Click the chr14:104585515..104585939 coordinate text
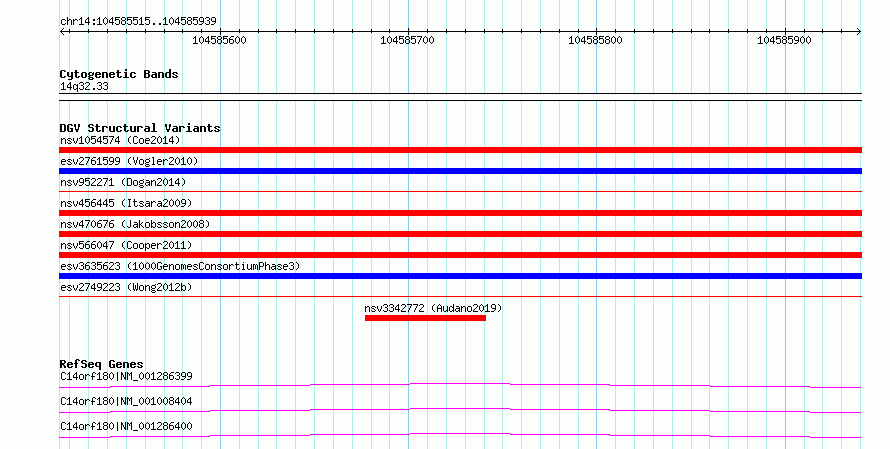Screen dimensions: 890x449 (138, 21)
